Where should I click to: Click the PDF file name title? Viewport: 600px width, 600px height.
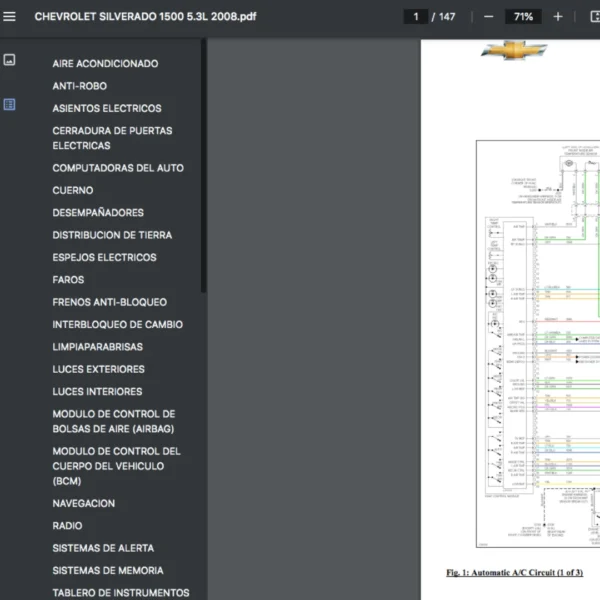[145, 16]
